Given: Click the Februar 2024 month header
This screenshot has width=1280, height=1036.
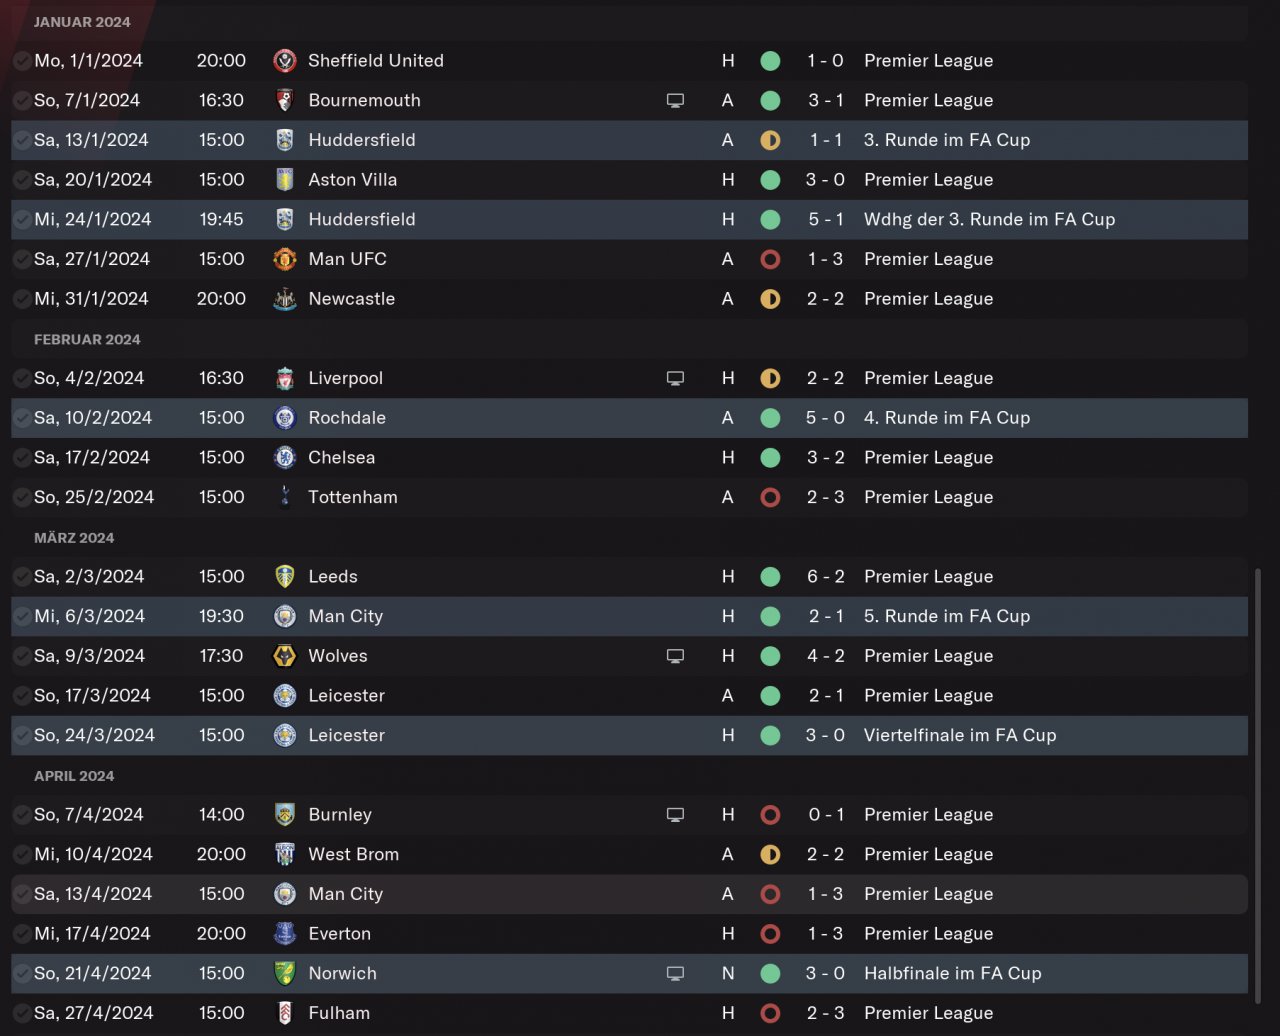Looking at the screenshot, I should click(x=87, y=340).
